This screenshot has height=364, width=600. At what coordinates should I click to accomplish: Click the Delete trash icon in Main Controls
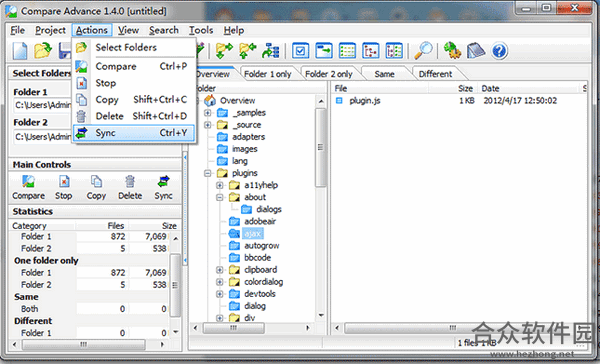[x=130, y=188]
